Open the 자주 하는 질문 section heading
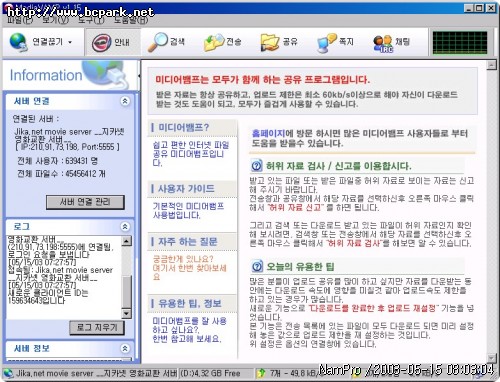Viewport: 500px width, 382px height. (x=188, y=242)
